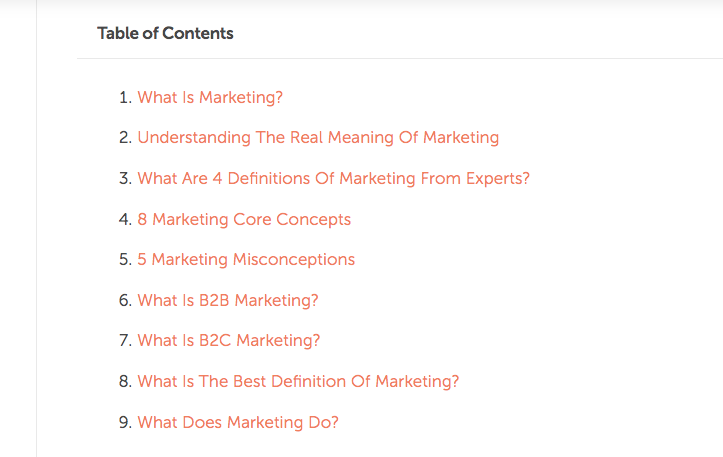Open the 5 Marketing Misconceptions section link
723x457 pixels.
[x=246, y=260]
